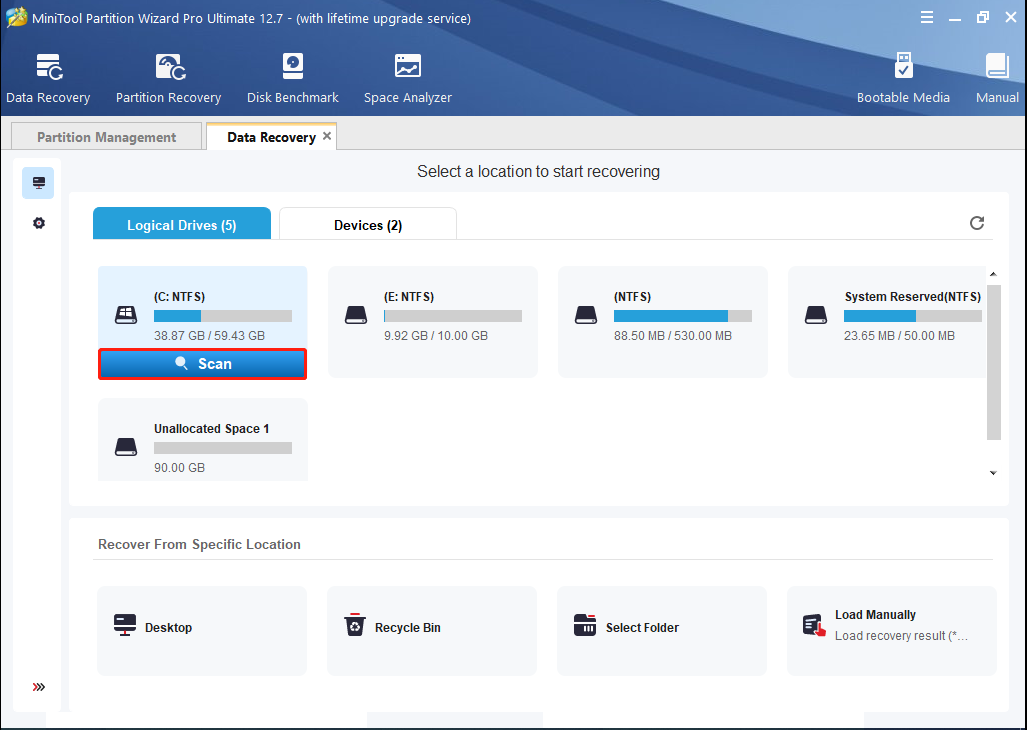Refresh the drive list
The image size is (1027, 730).
pos(977,223)
